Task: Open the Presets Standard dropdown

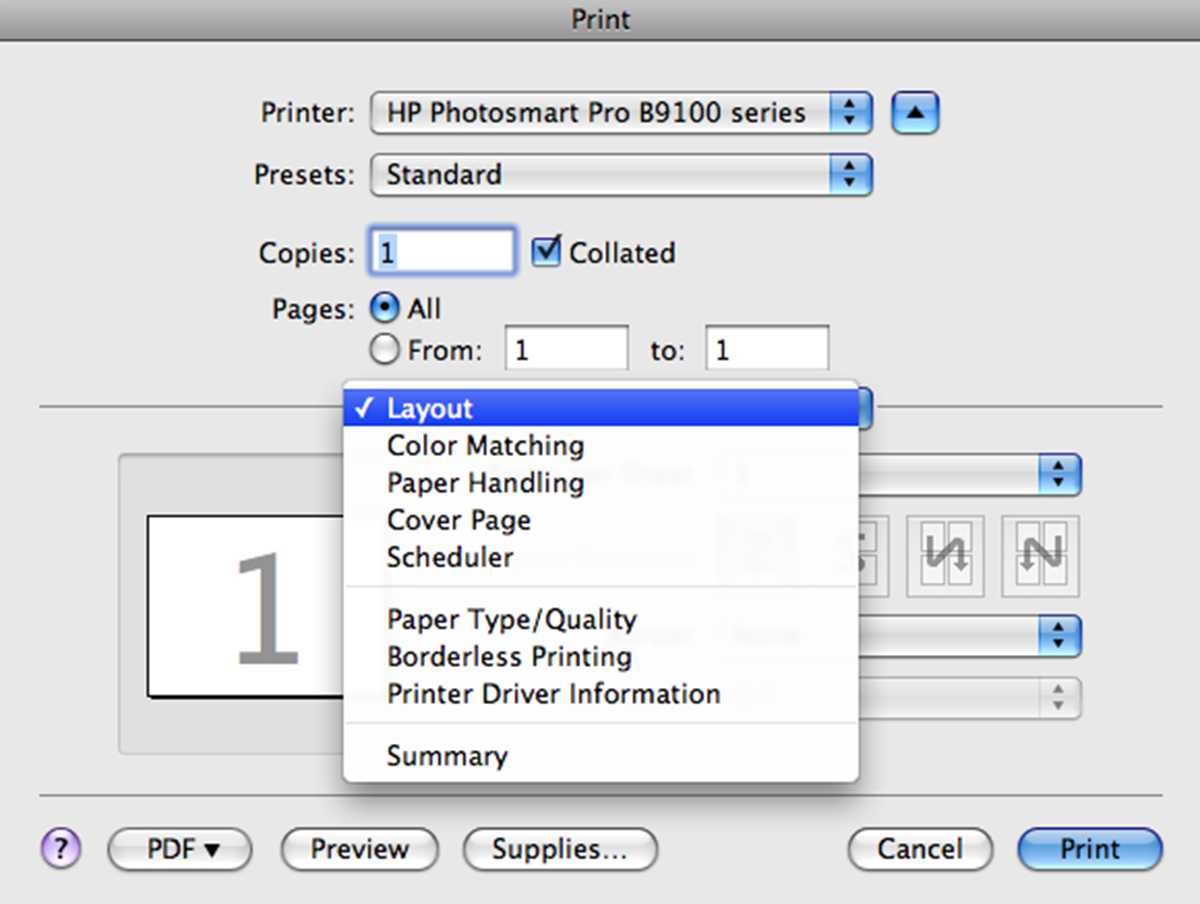Action: [621, 175]
